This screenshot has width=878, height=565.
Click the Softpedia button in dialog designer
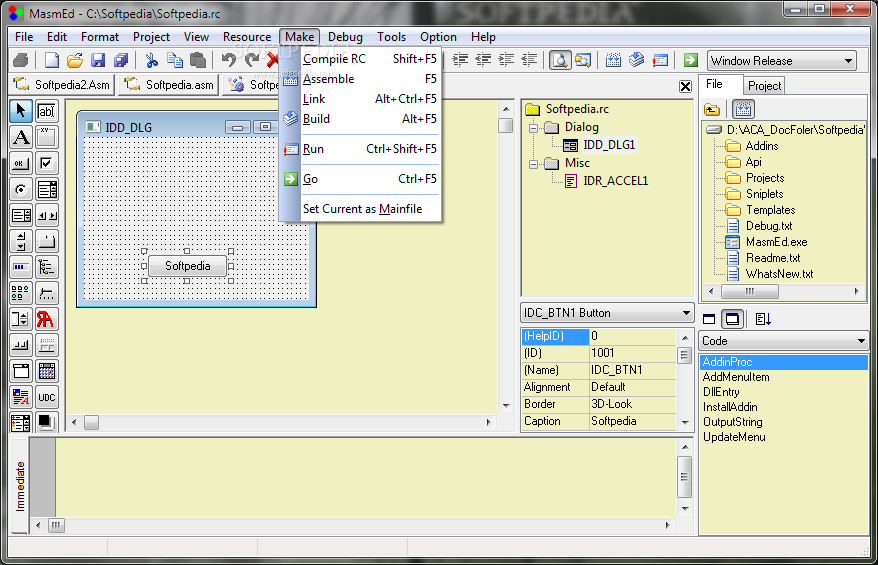pyautogui.click(x=188, y=266)
